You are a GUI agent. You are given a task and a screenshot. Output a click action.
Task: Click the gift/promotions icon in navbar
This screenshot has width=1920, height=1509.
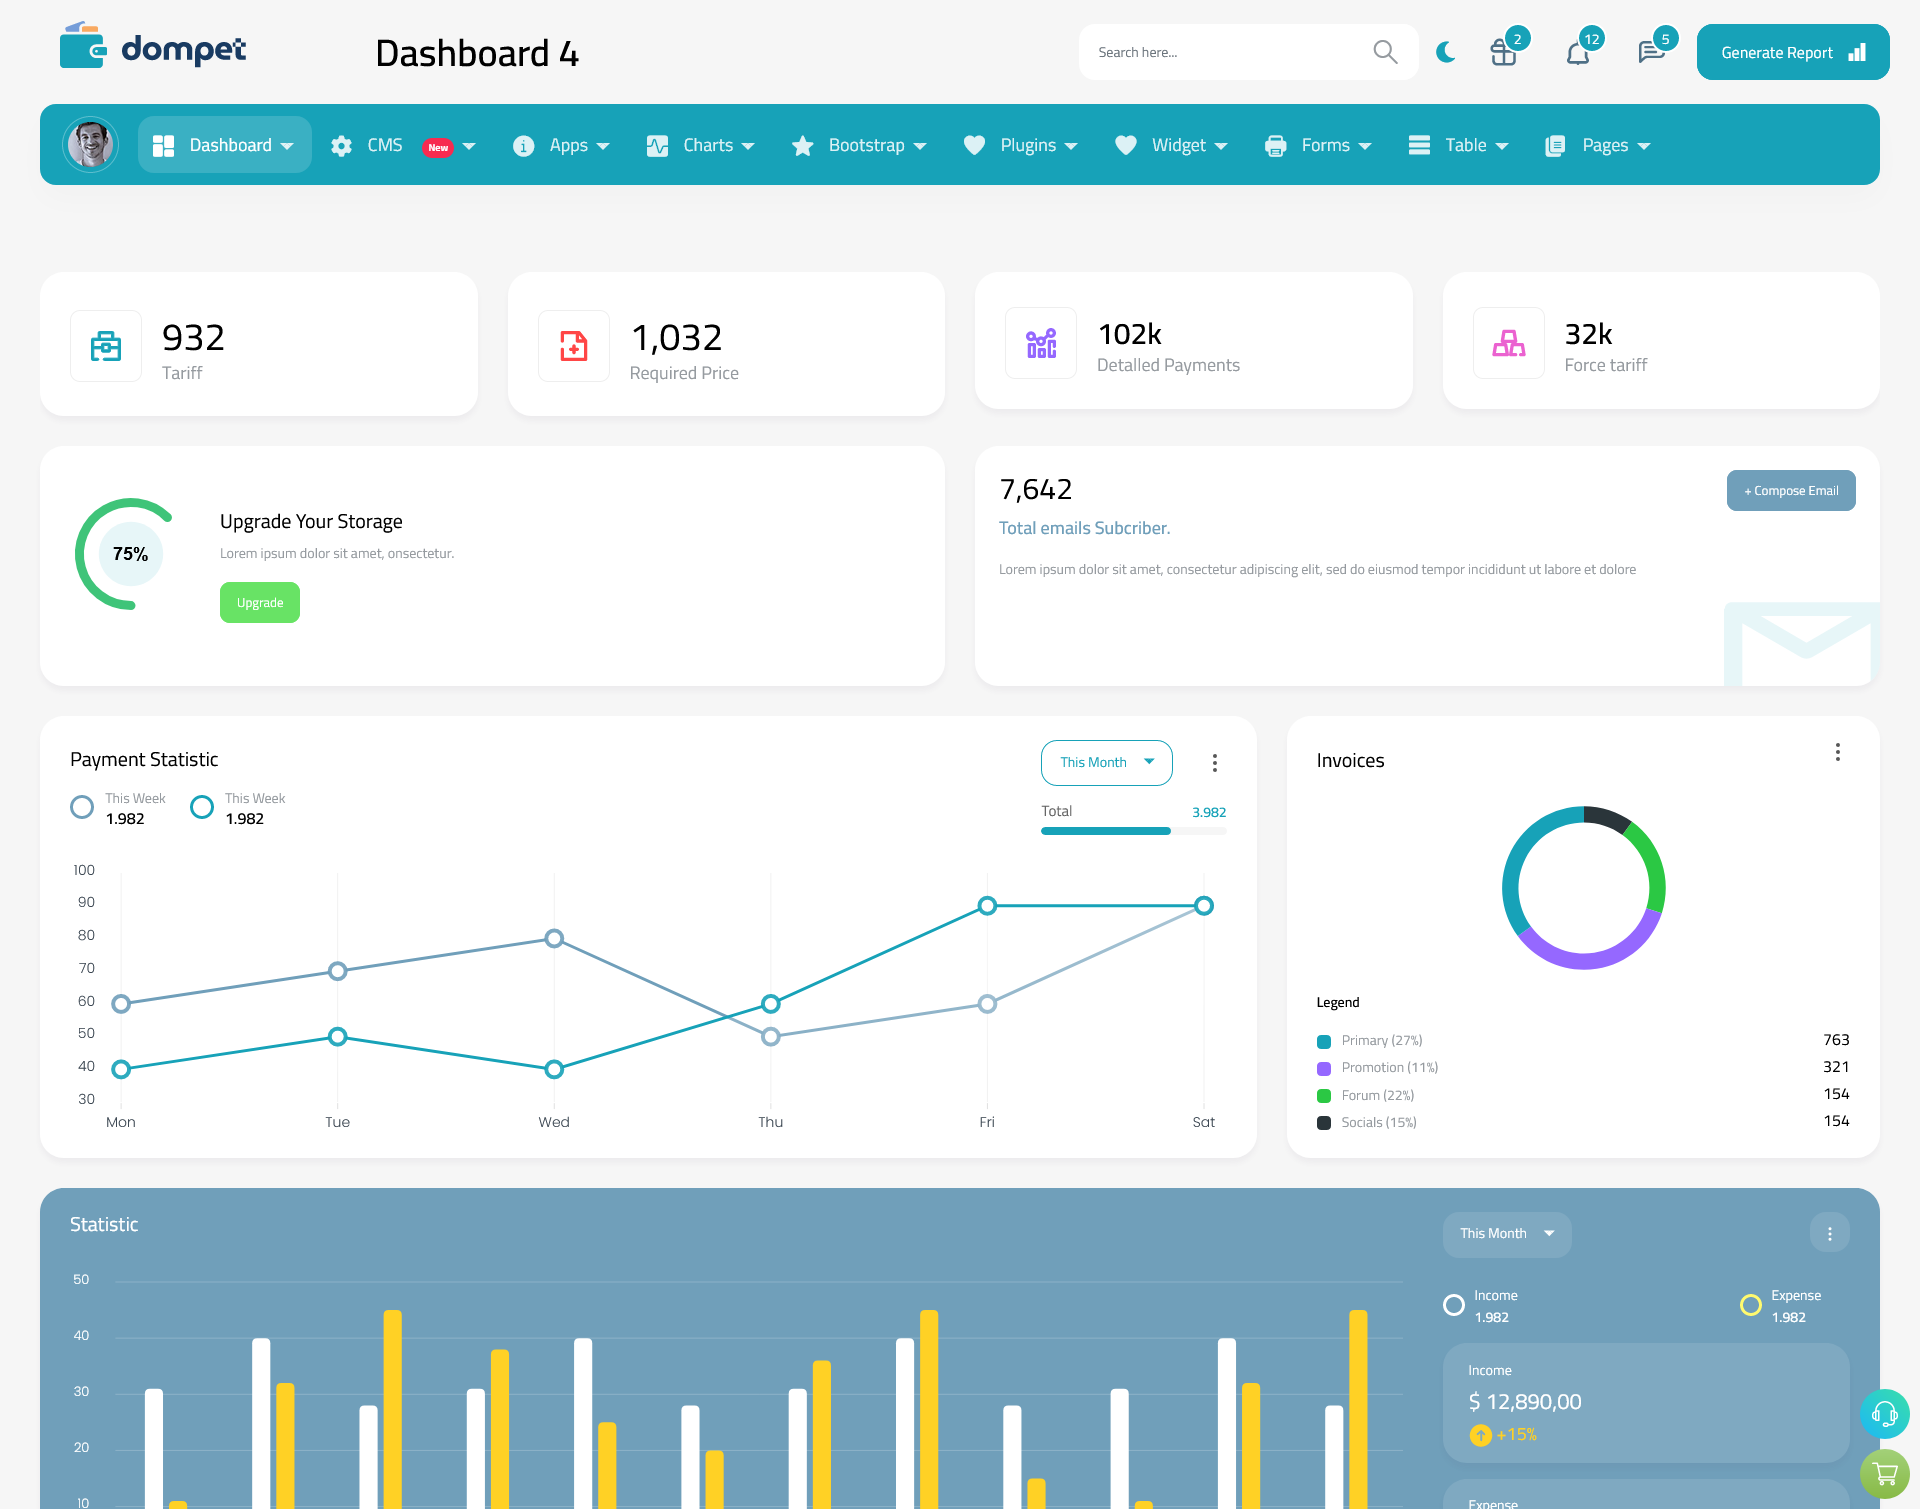pos(1502,51)
